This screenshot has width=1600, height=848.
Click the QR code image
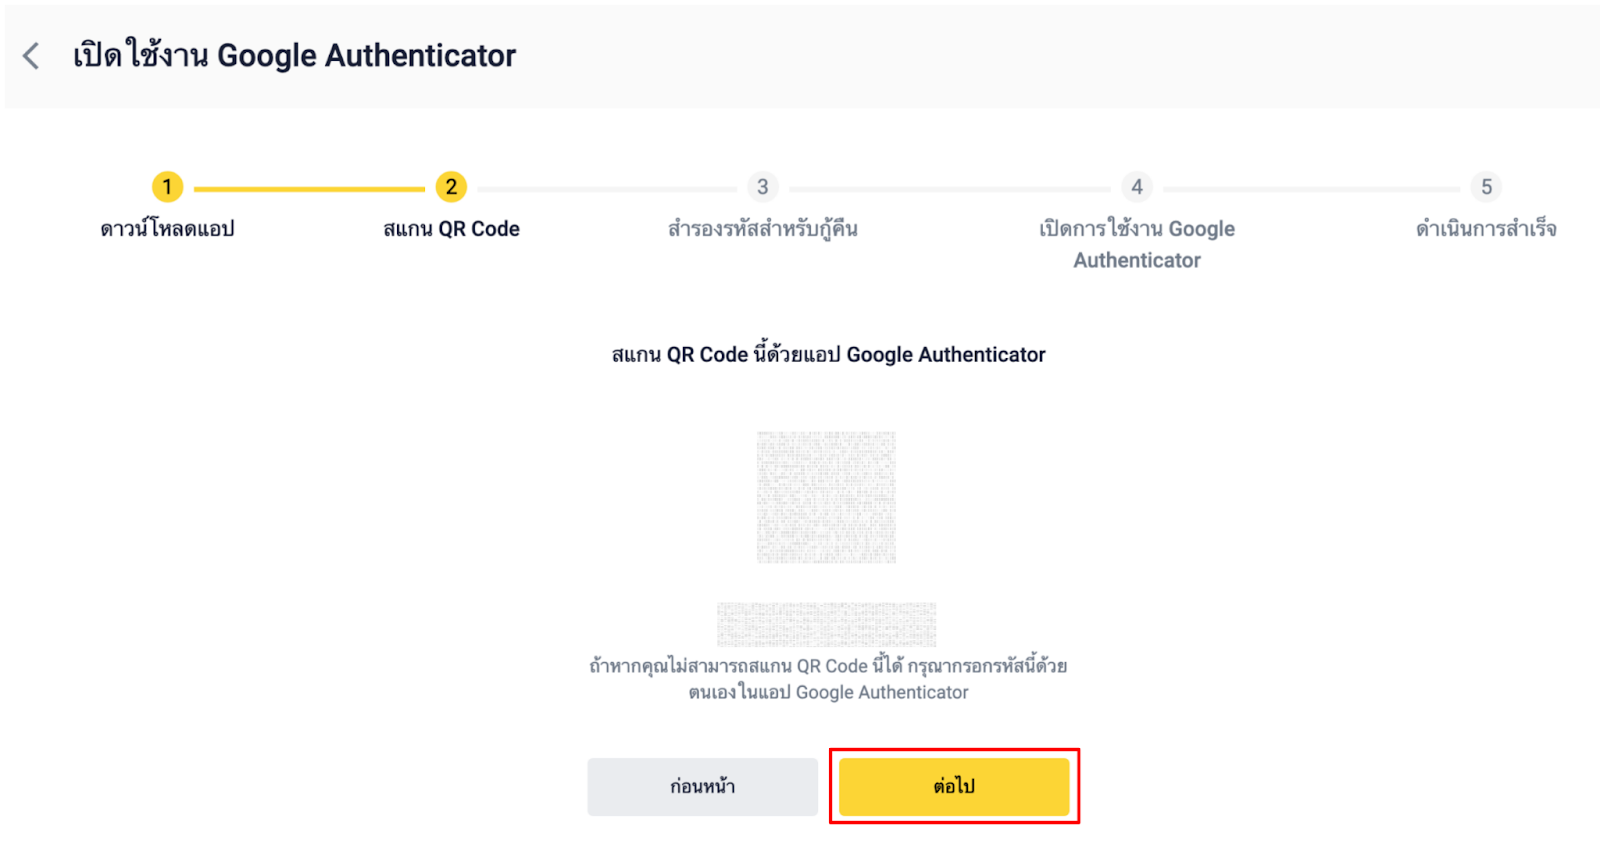click(x=826, y=497)
